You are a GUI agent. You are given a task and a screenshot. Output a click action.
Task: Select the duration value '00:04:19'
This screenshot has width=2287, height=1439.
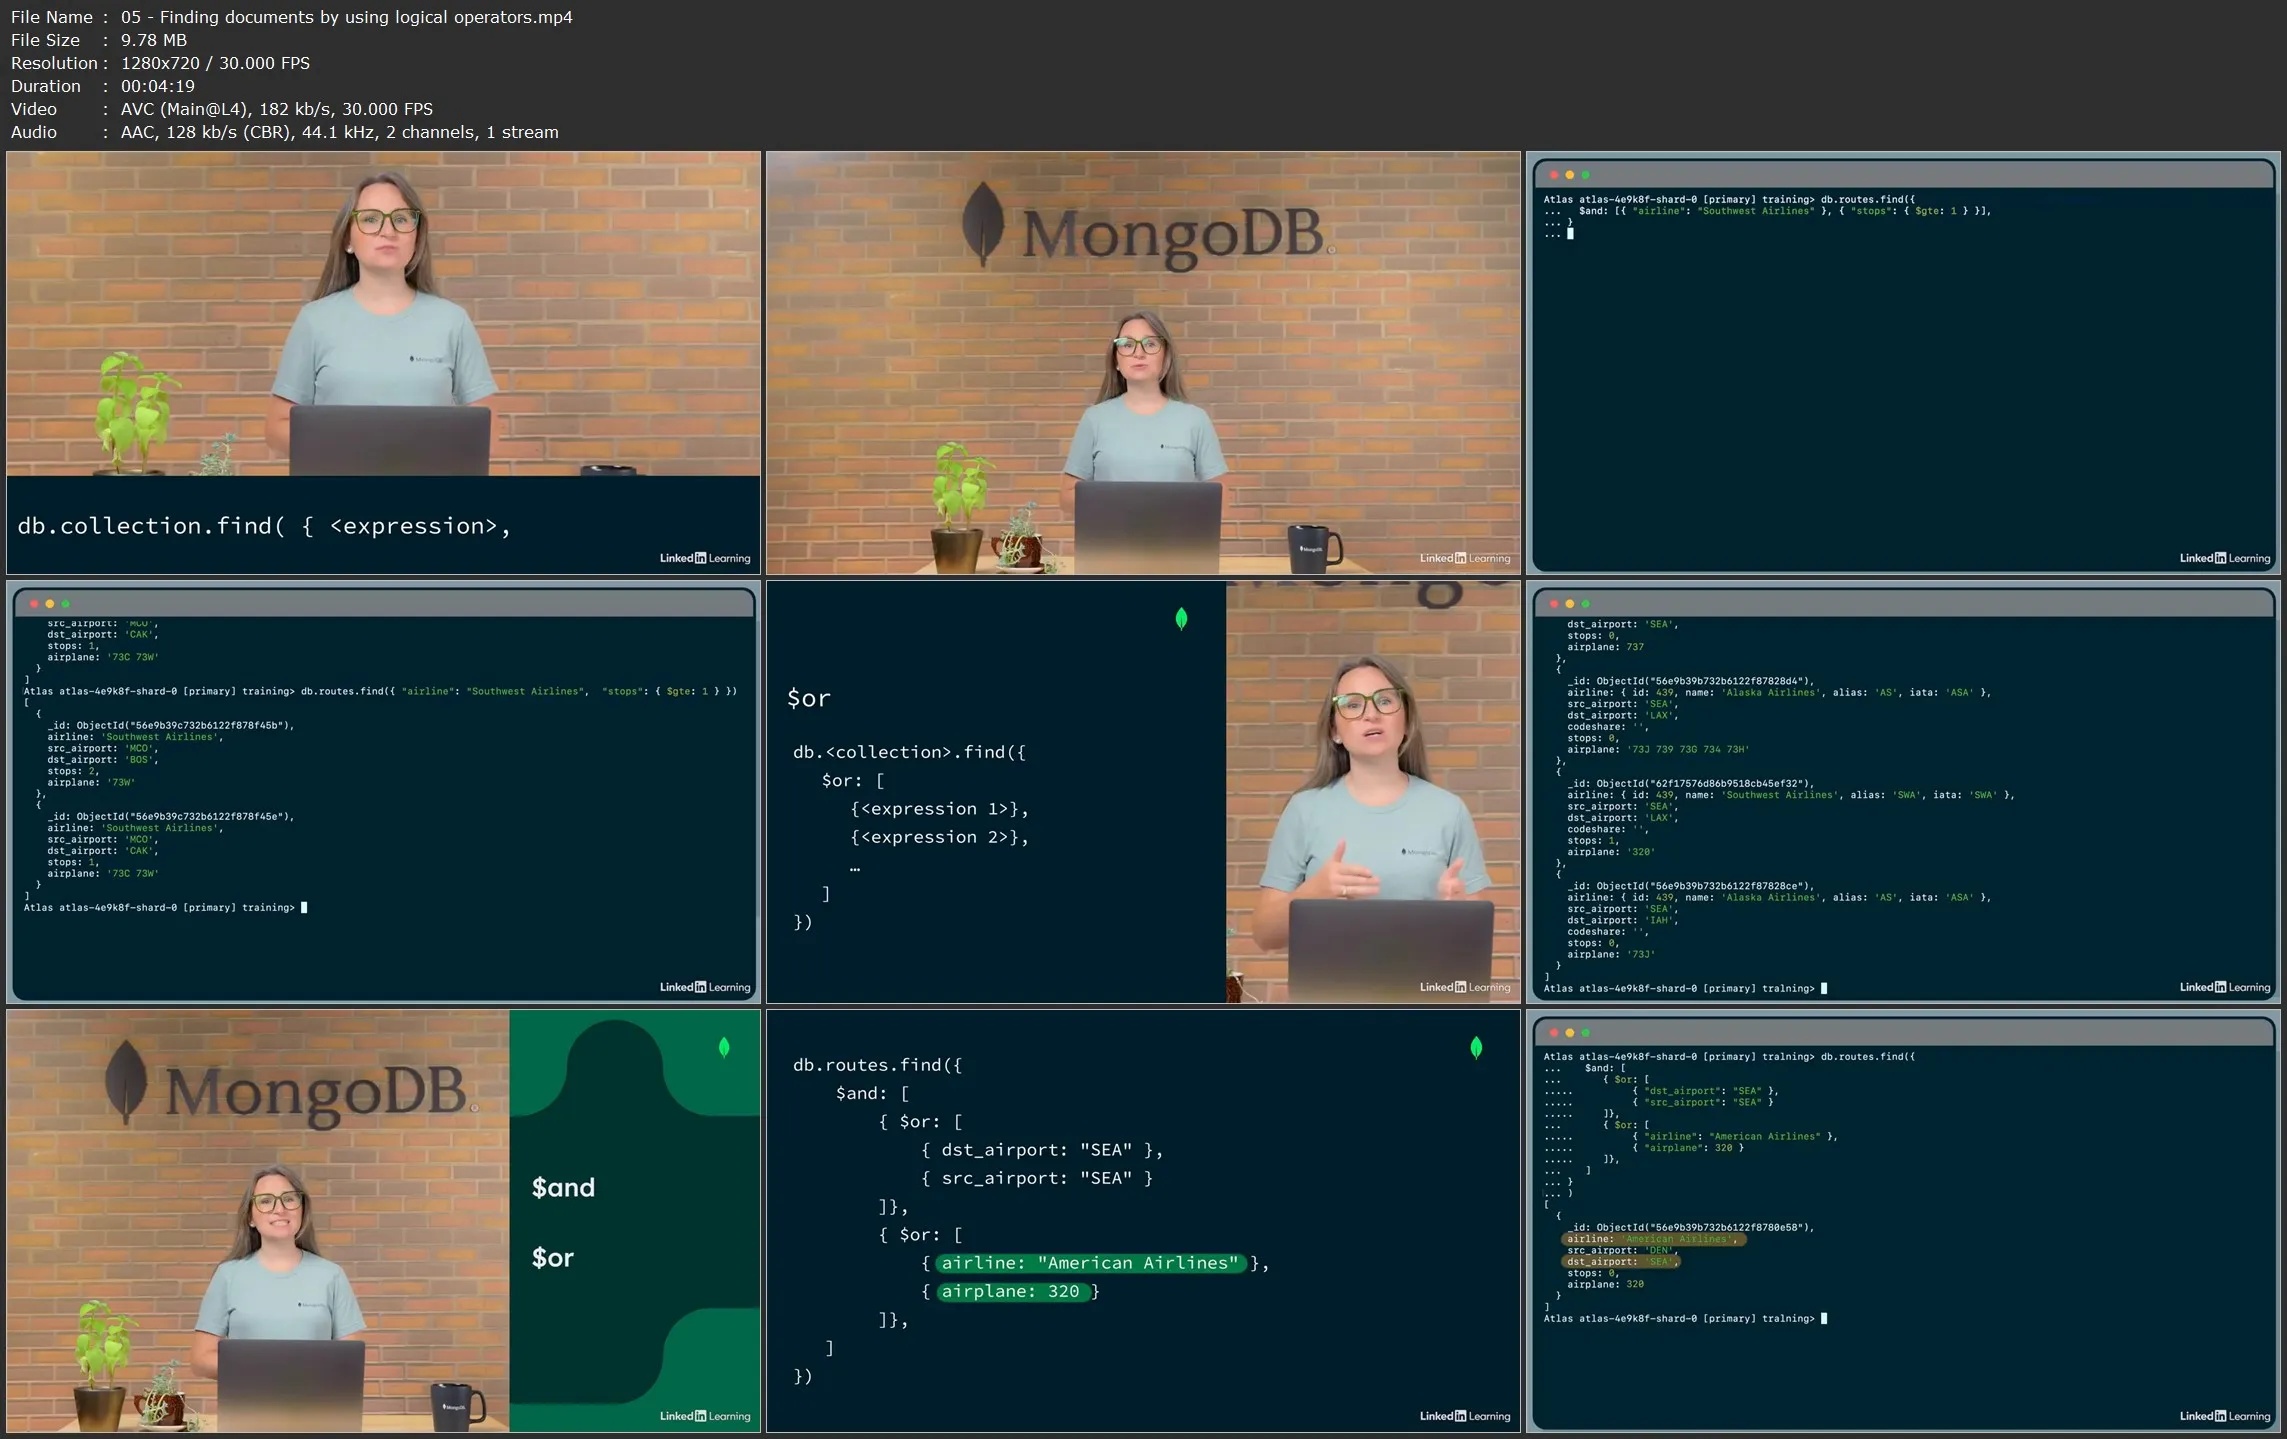[x=158, y=86]
